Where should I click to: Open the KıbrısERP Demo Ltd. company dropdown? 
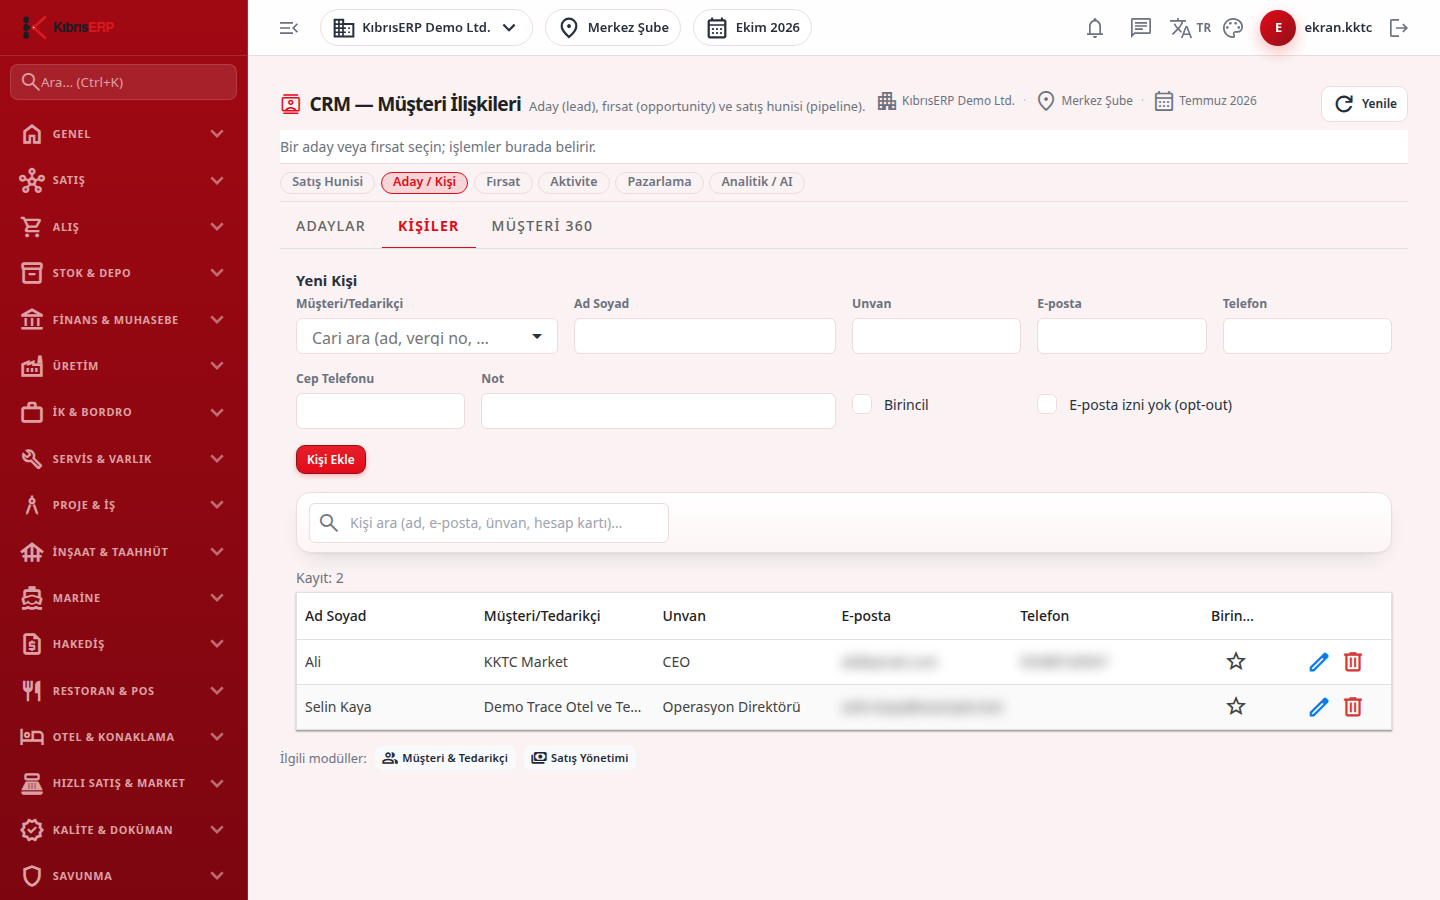click(x=426, y=28)
